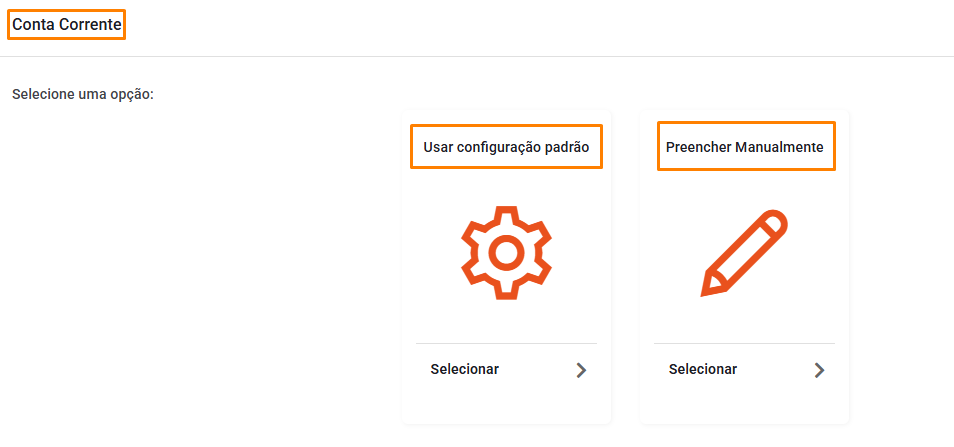Select the default configuration option
This screenshot has height=447, width=954.
pyautogui.click(x=506, y=267)
